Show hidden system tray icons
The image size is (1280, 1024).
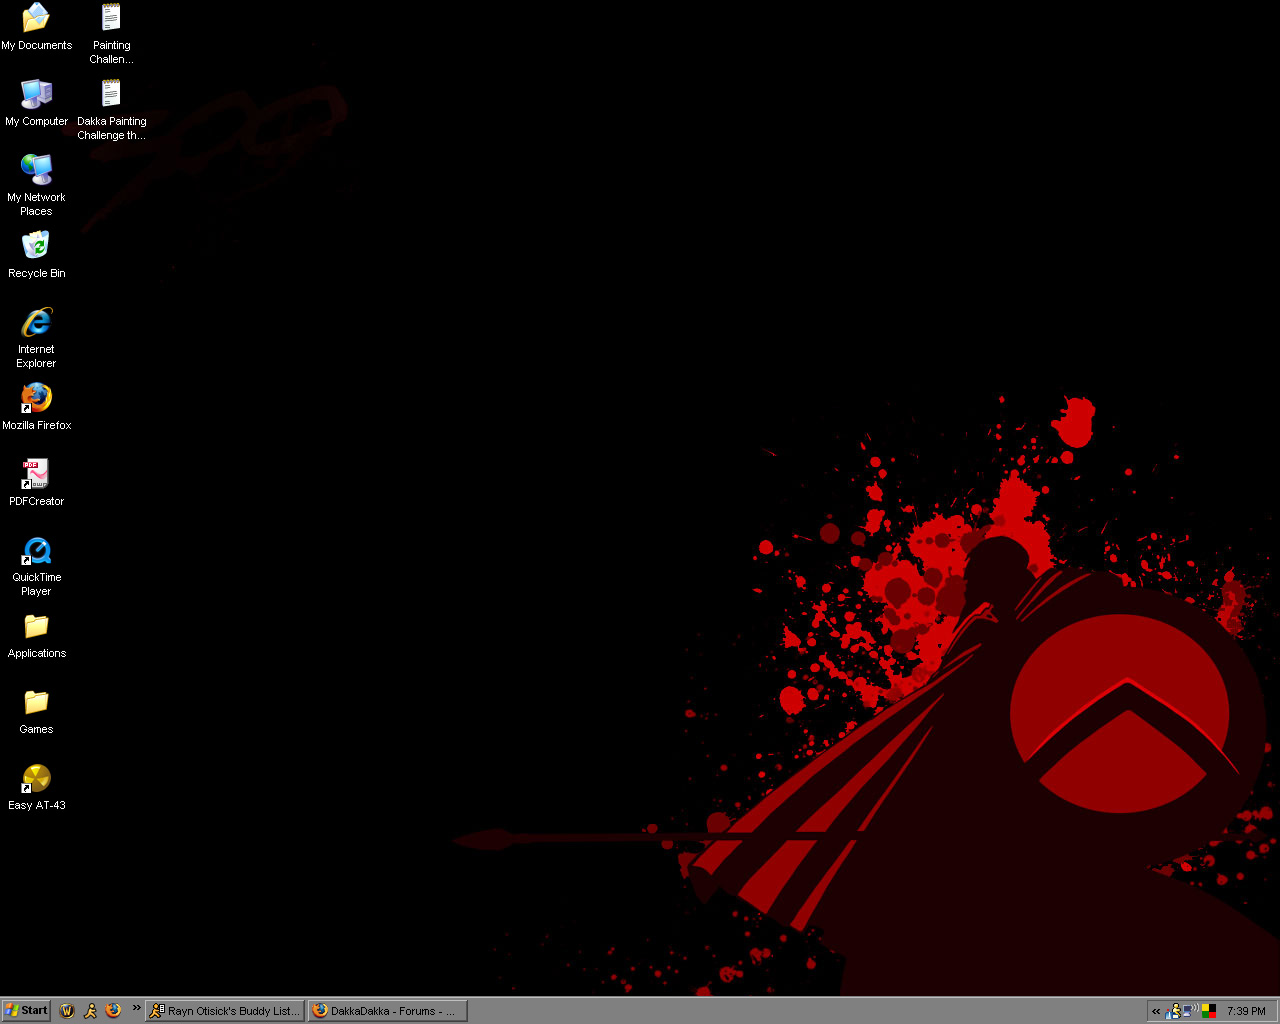point(1156,1011)
